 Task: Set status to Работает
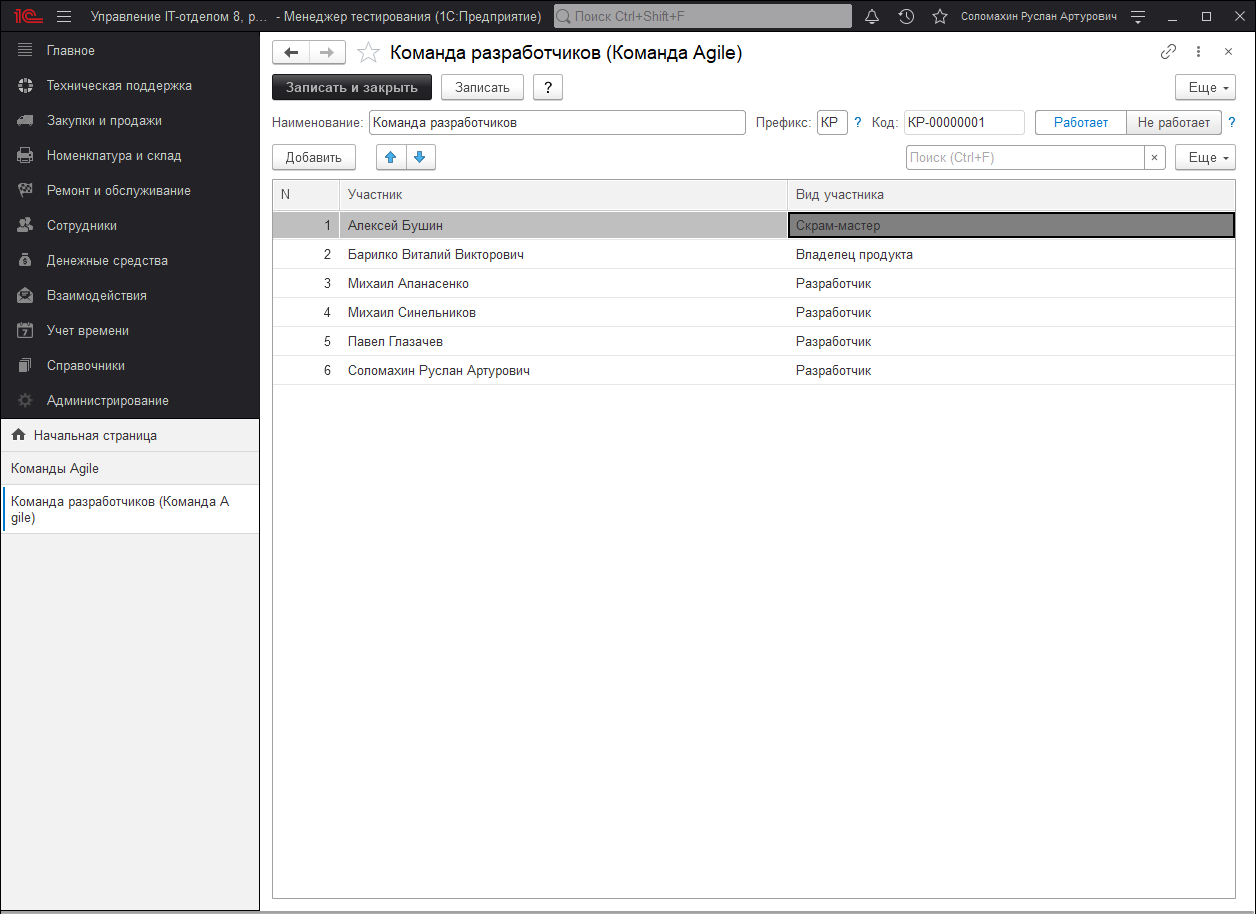[x=1080, y=122]
